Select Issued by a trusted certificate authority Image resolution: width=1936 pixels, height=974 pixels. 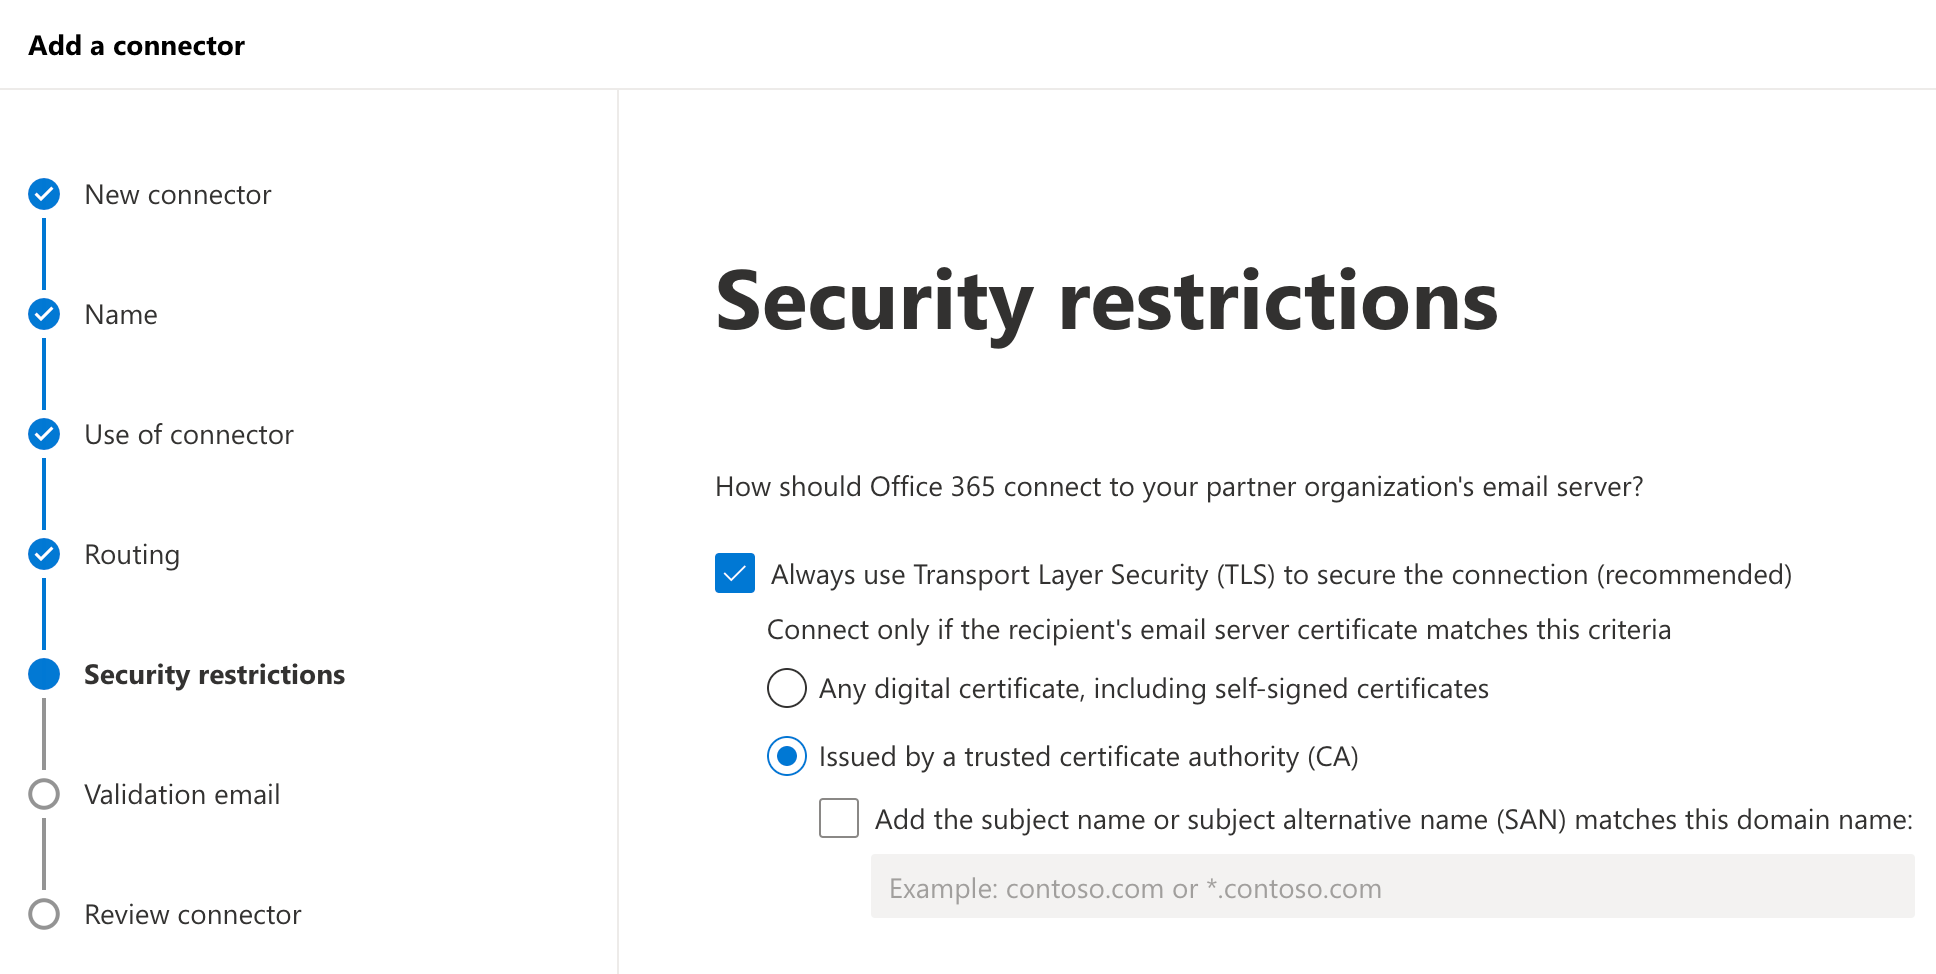(x=787, y=756)
